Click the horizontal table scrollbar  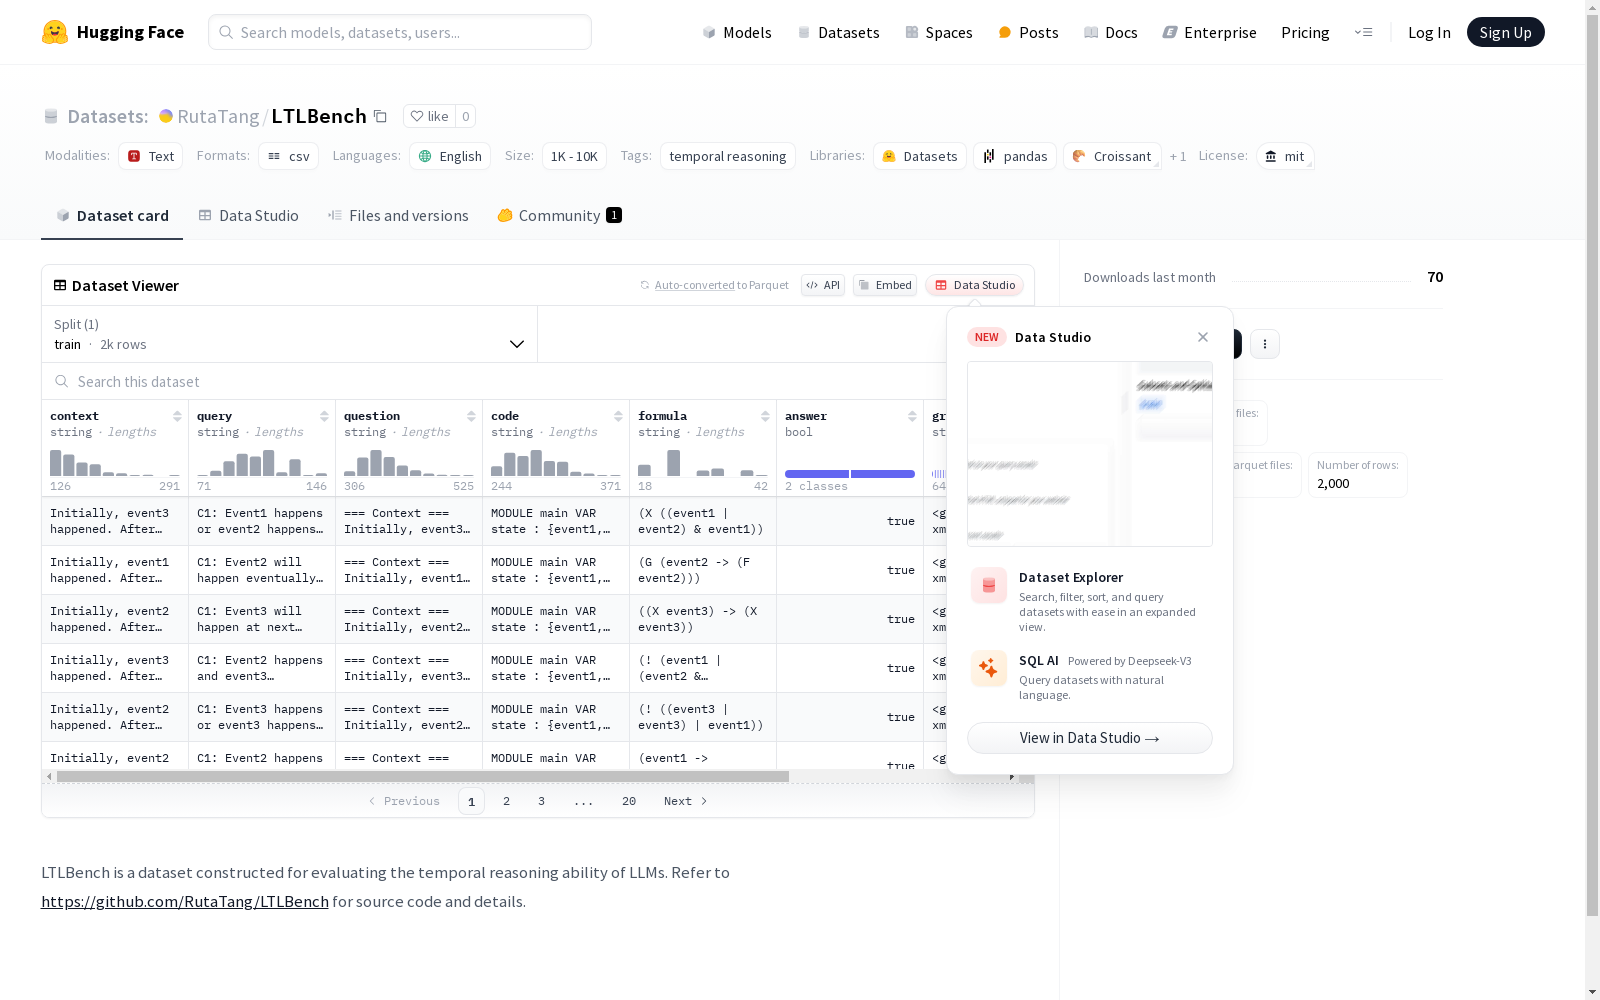(423, 776)
